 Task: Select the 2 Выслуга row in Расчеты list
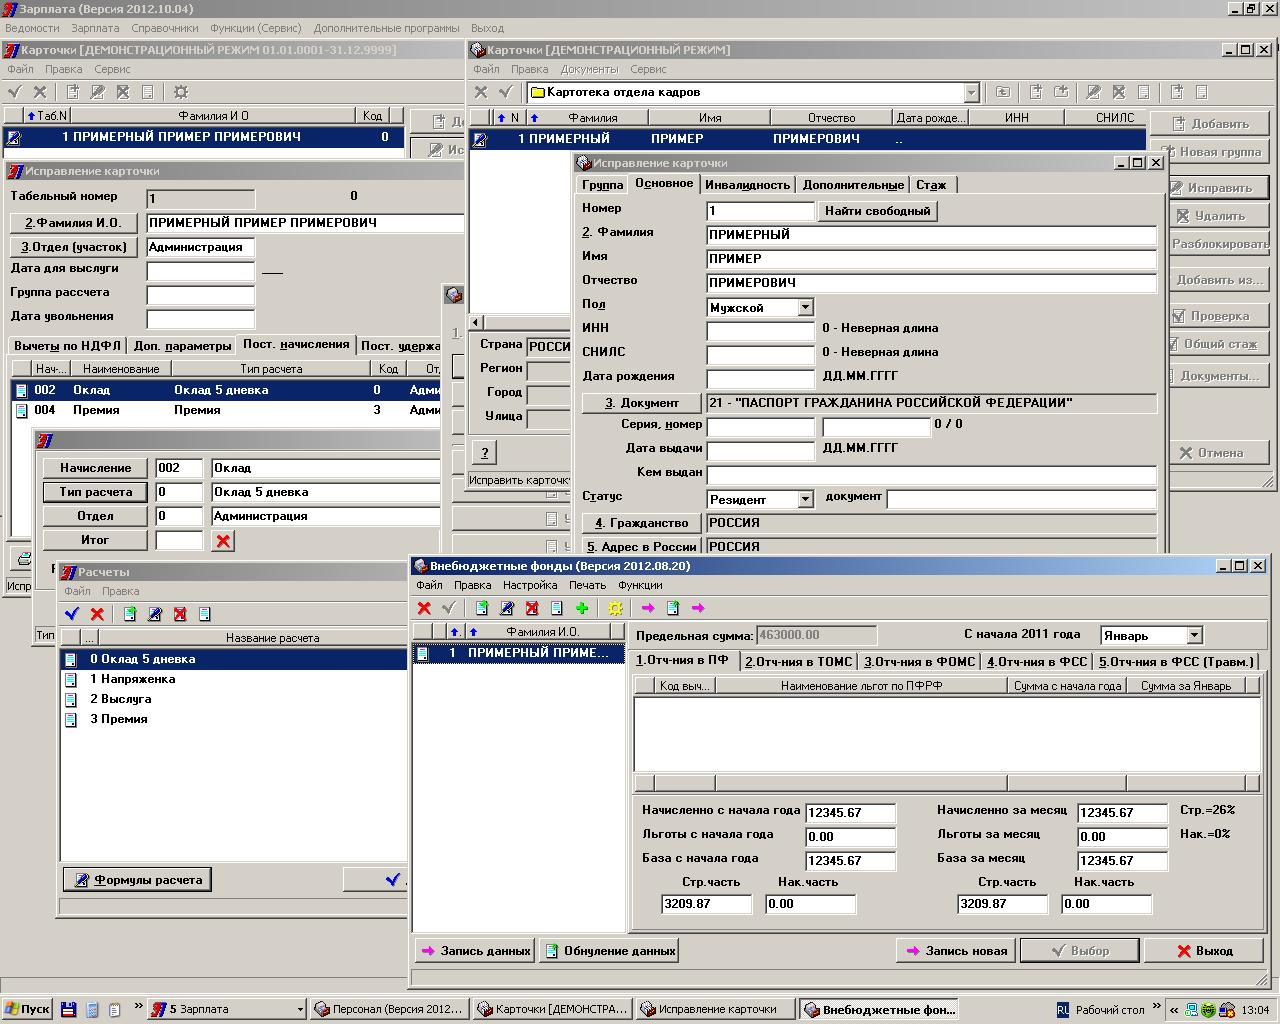click(120, 699)
